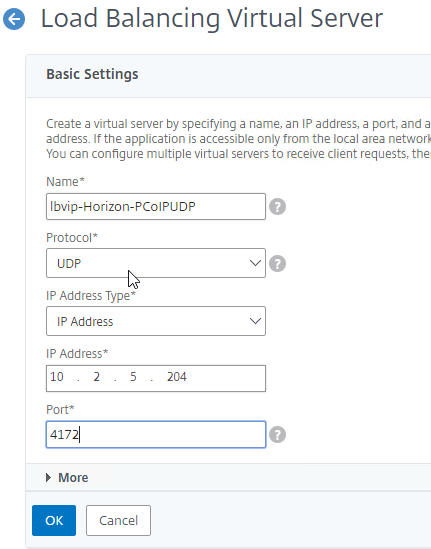Click the Load Balancing Virtual Server title
The image size is (431, 549).
click(x=212, y=18)
